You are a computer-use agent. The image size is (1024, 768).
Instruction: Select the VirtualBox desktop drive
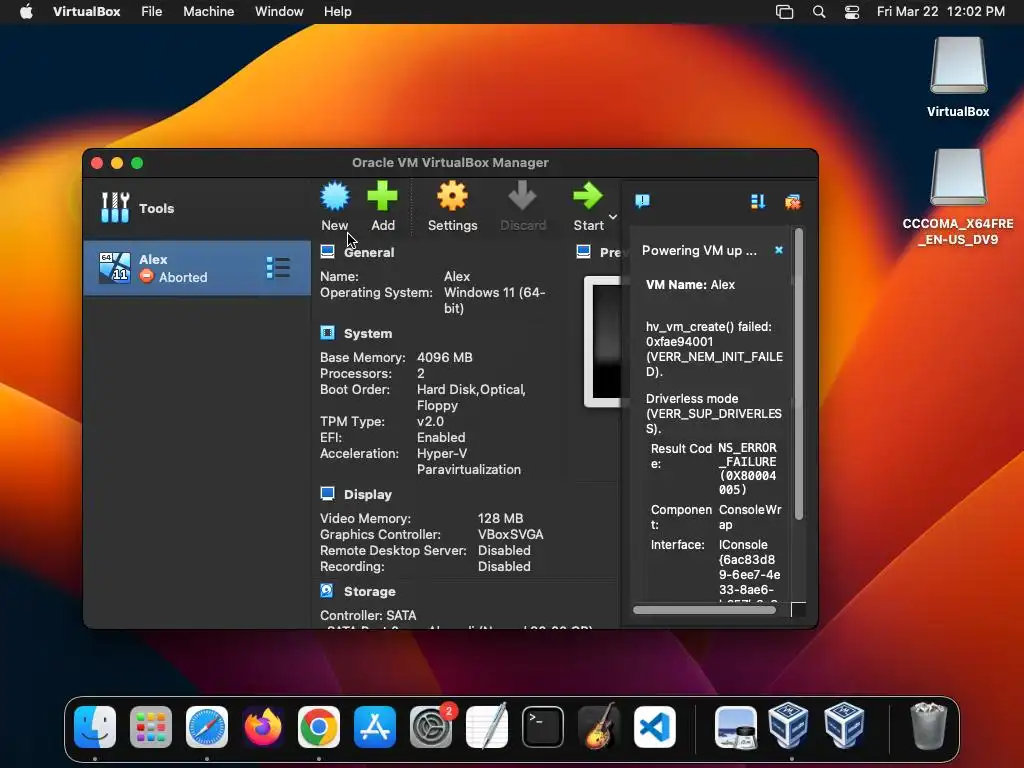958,77
